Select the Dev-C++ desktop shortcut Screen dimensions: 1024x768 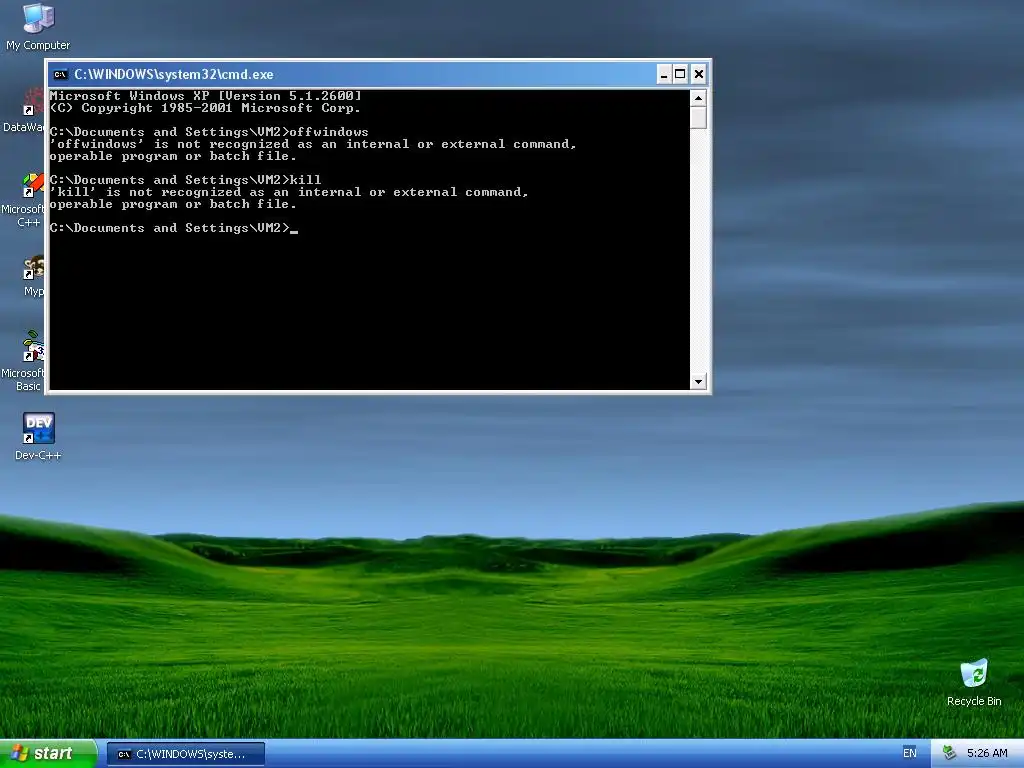[38, 436]
